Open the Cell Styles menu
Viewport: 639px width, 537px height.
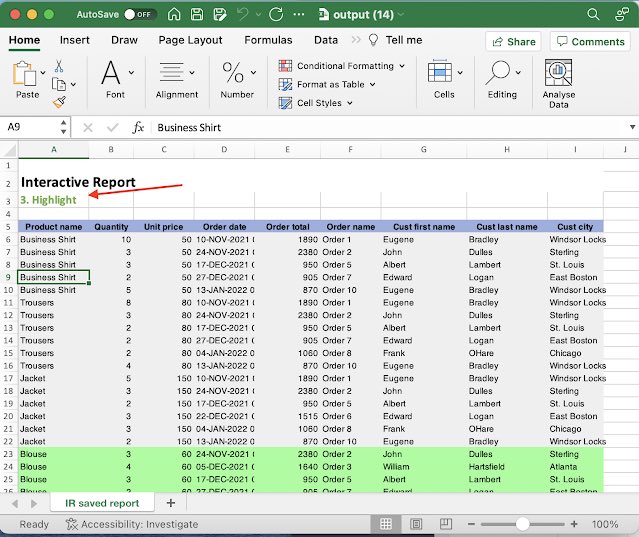click(x=315, y=103)
